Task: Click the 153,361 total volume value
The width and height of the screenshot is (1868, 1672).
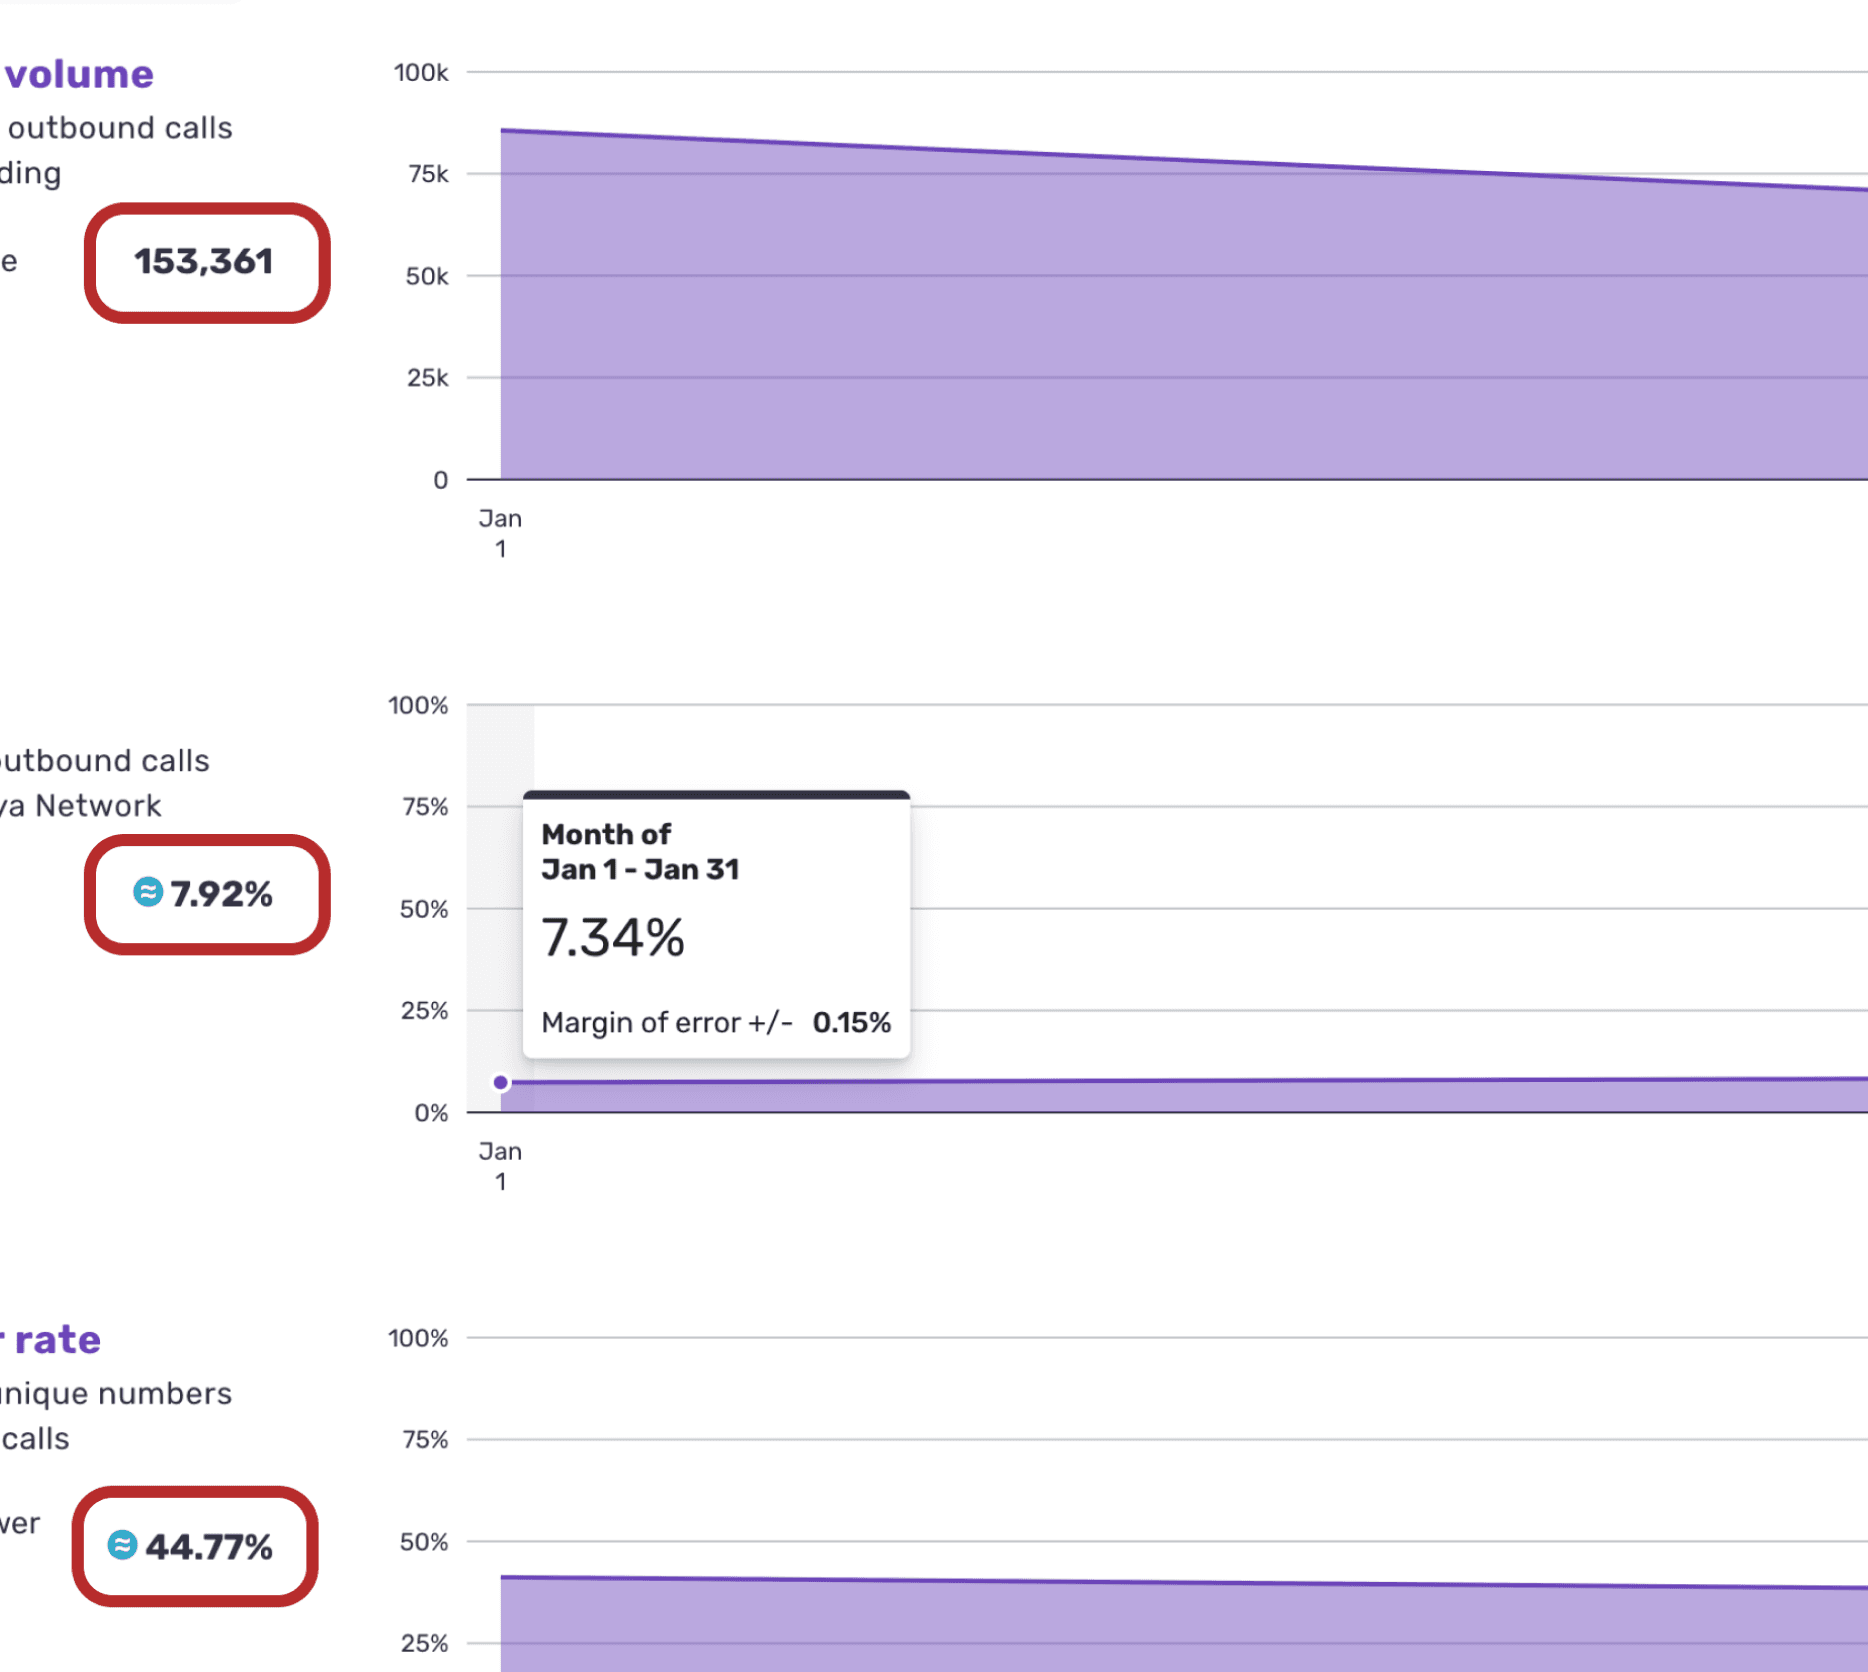Action: pos(204,262)
